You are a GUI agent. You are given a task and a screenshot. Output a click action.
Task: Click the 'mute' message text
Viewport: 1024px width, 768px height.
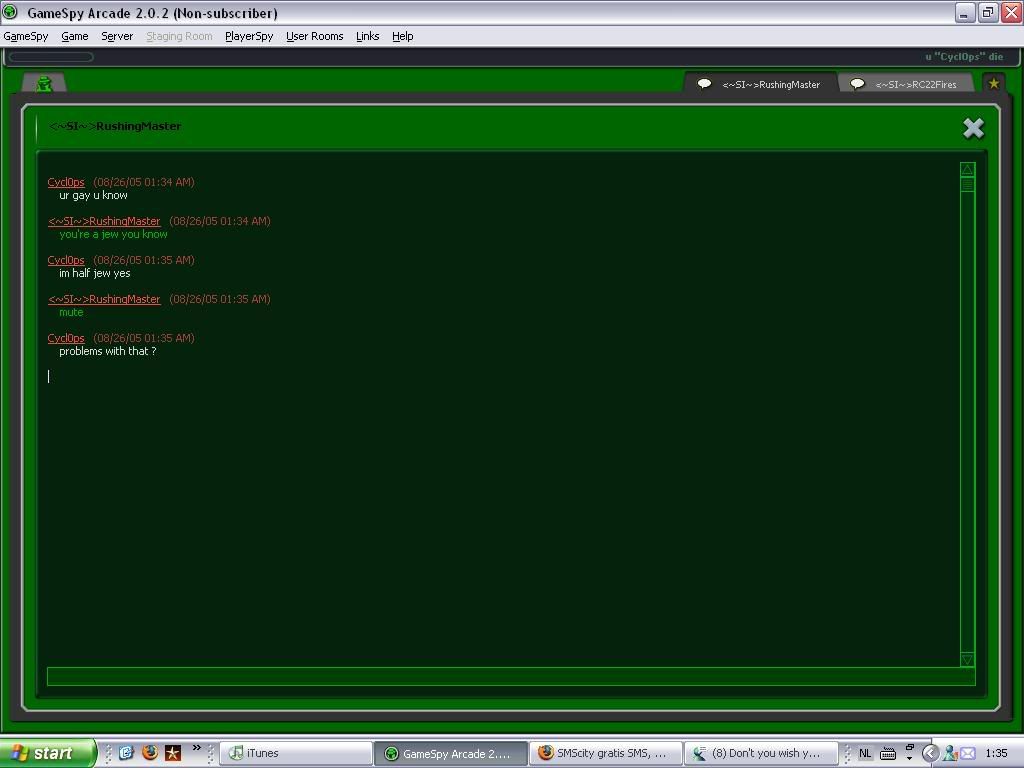point(71,312)
